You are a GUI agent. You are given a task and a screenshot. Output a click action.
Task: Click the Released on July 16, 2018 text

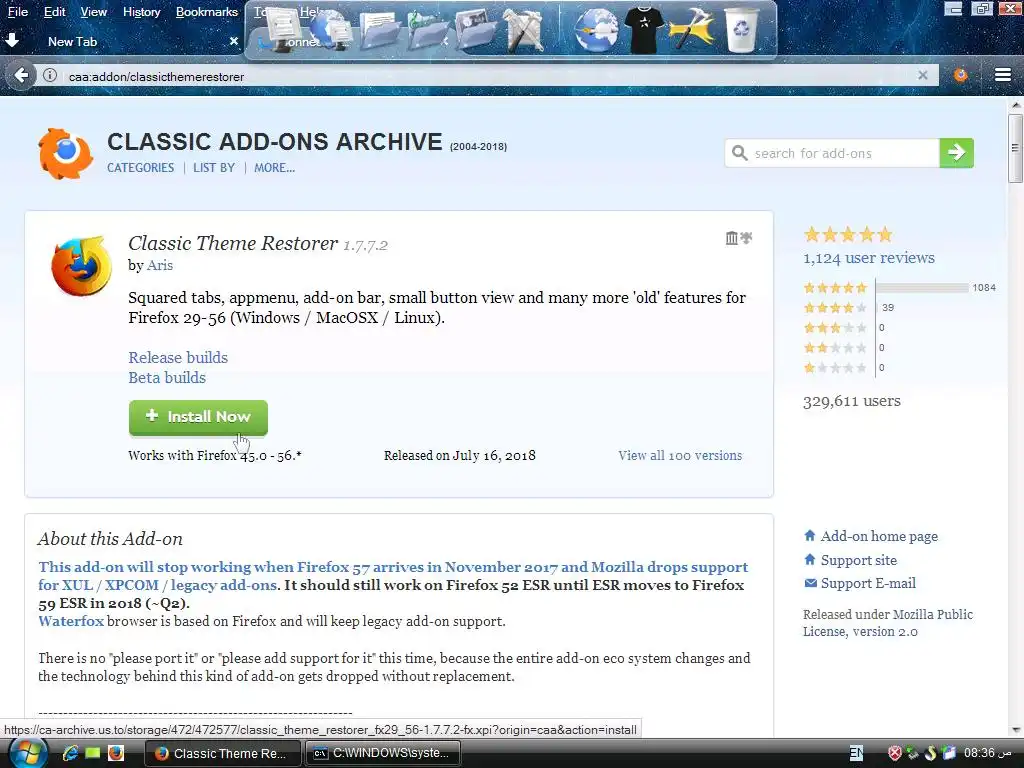coord(460,455)
